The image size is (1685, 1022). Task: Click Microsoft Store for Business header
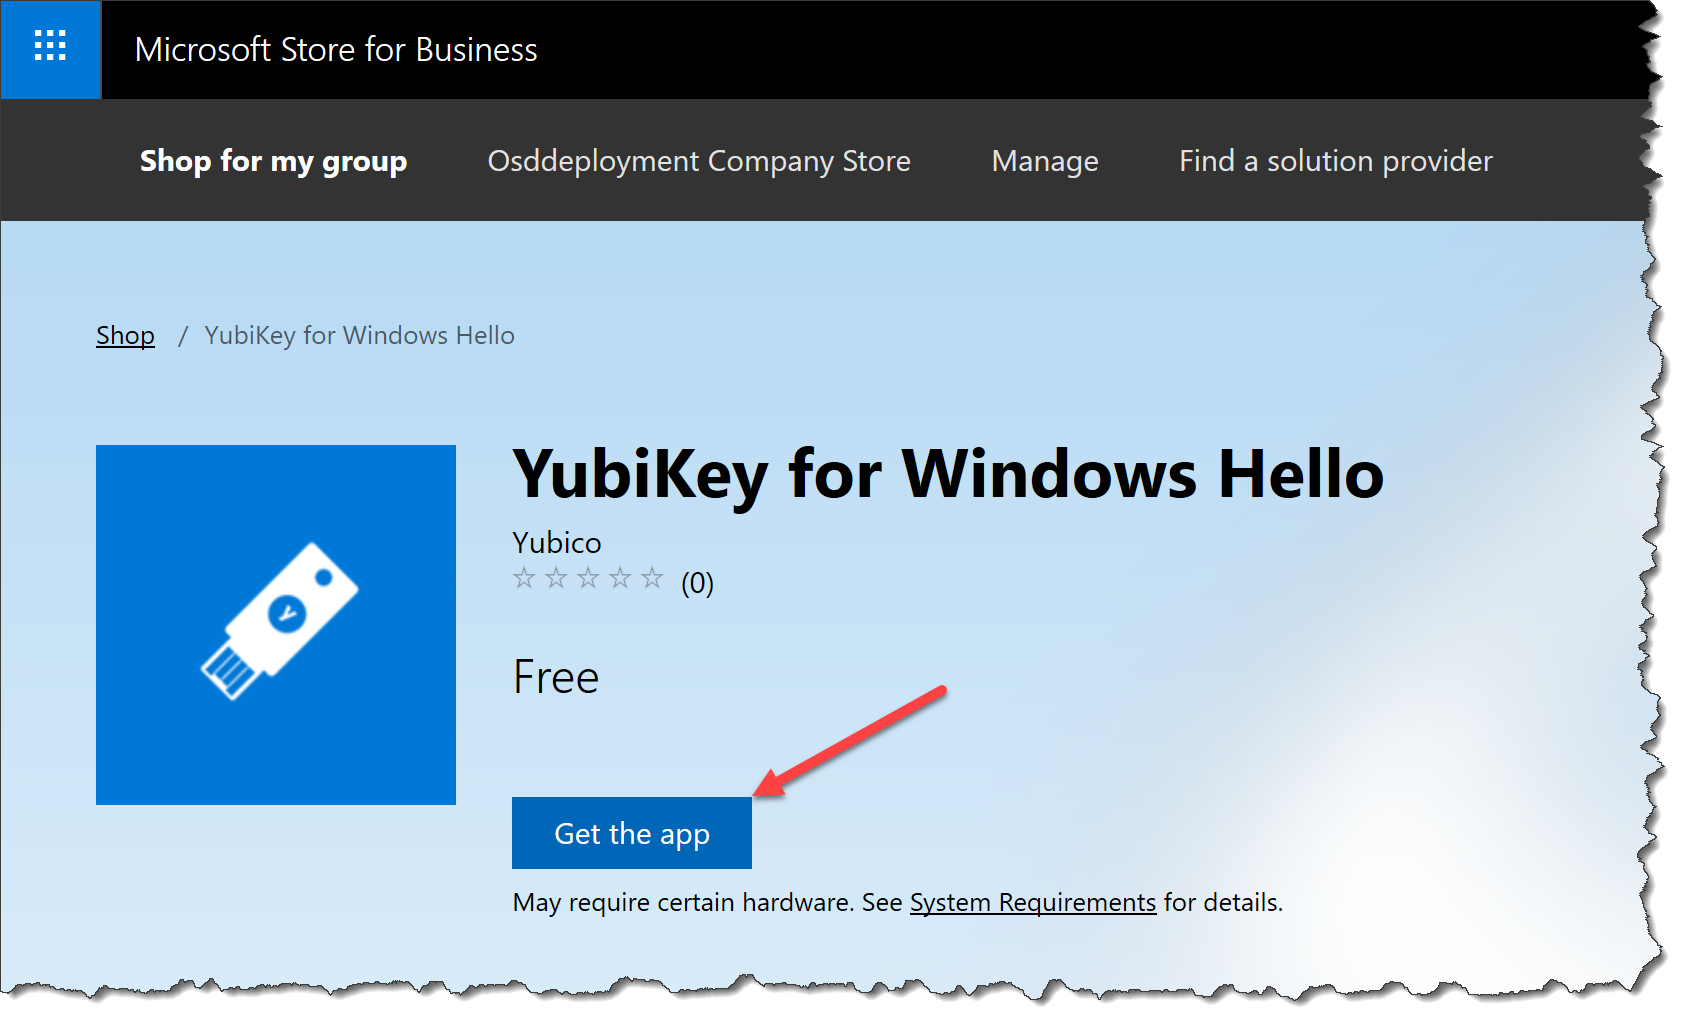click(x=336, y=49)
